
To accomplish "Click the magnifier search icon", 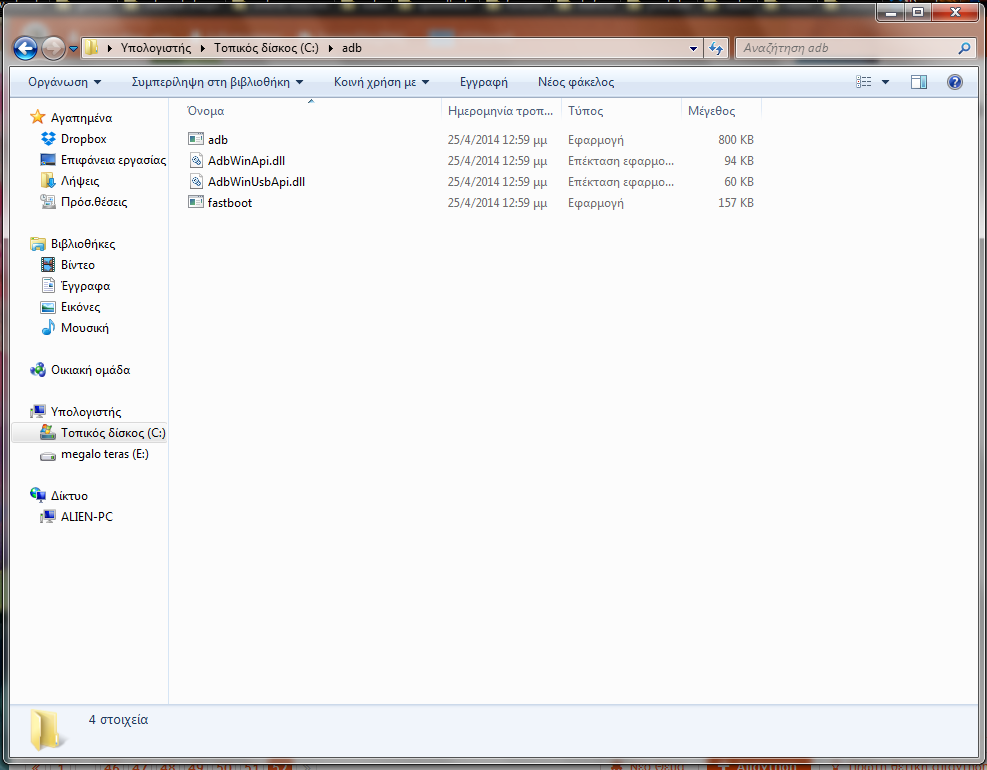I will point(964,48).
